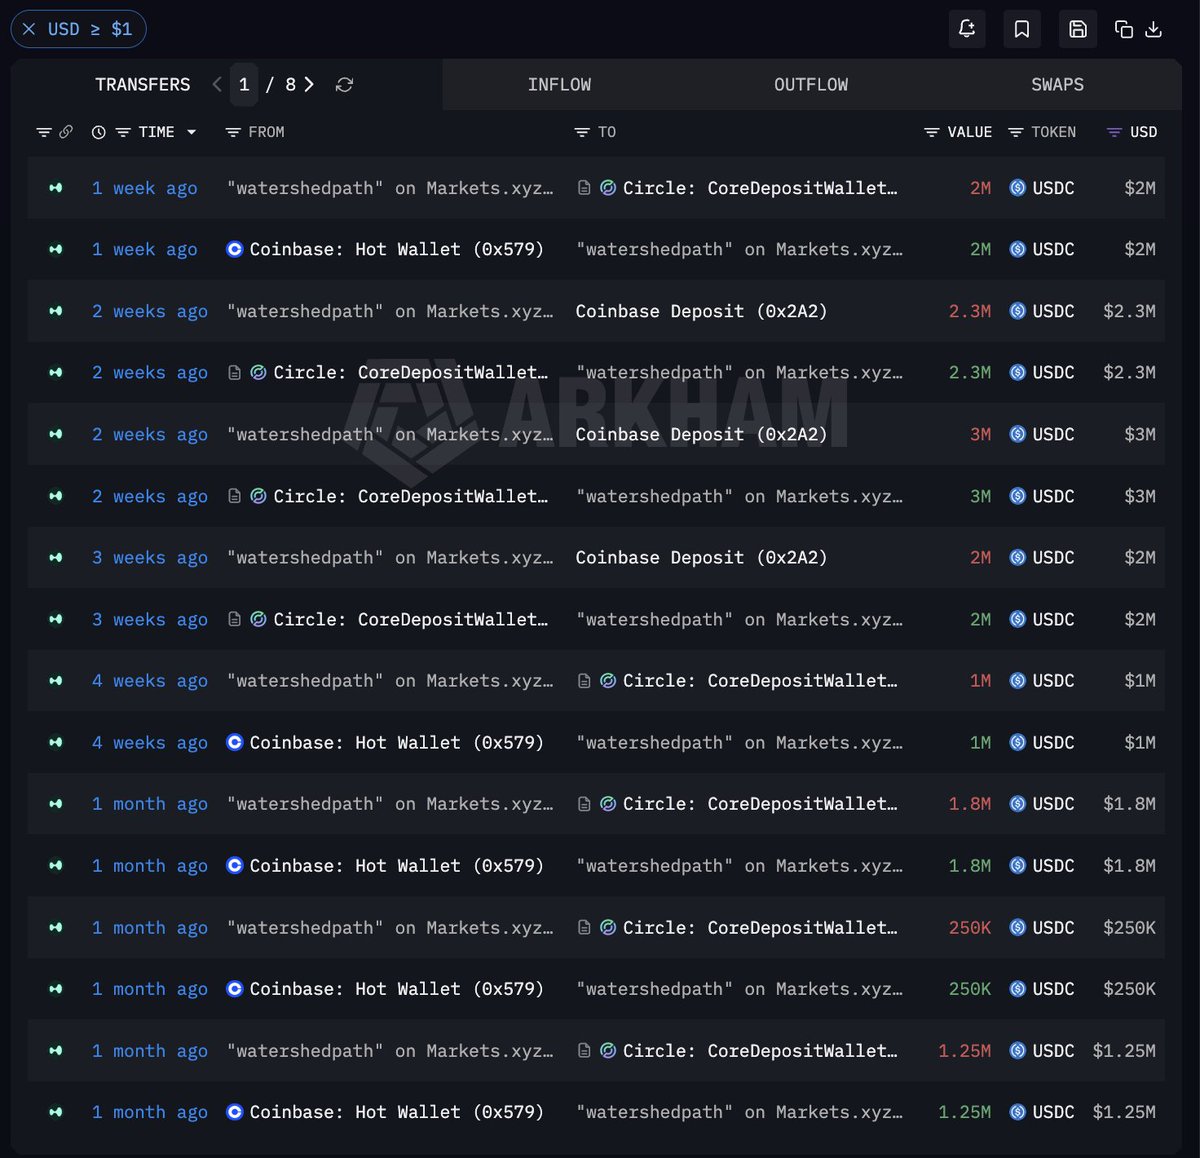The width and height of the screenshot is (1200, 1158).
Task: Click the bookmark icon
Action: (x=1022, y=29)
